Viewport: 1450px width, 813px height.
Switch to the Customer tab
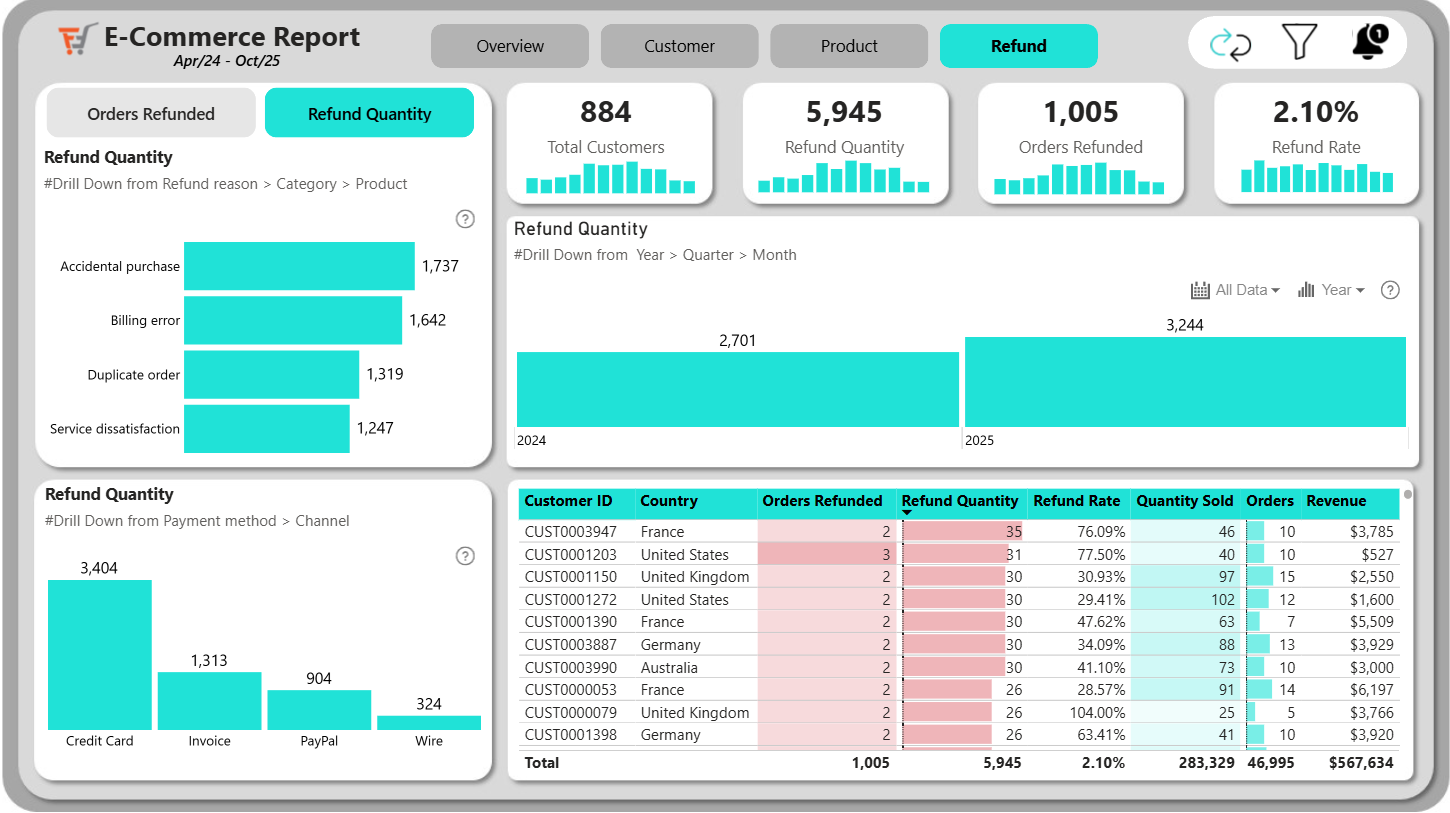click(680, 46)
